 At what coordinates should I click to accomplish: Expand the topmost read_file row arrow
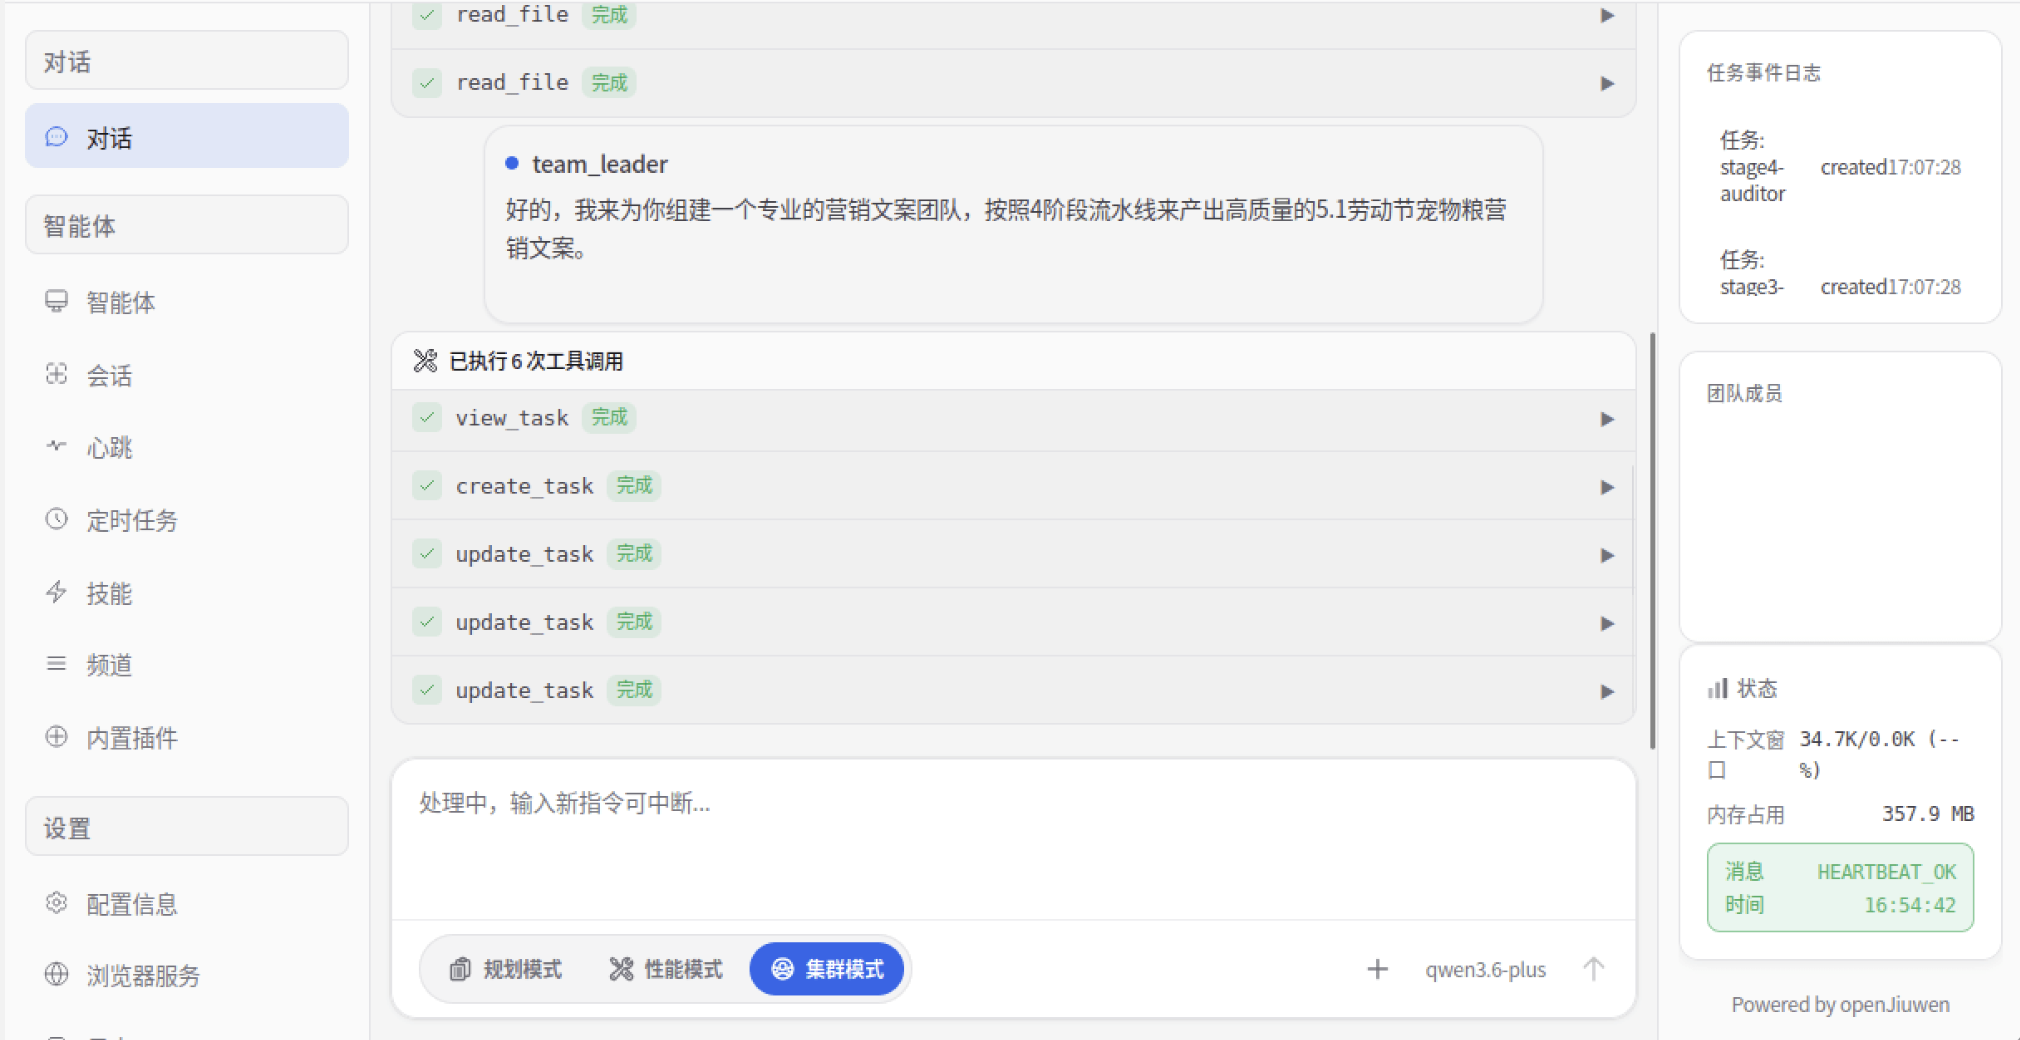point(1607,15)
